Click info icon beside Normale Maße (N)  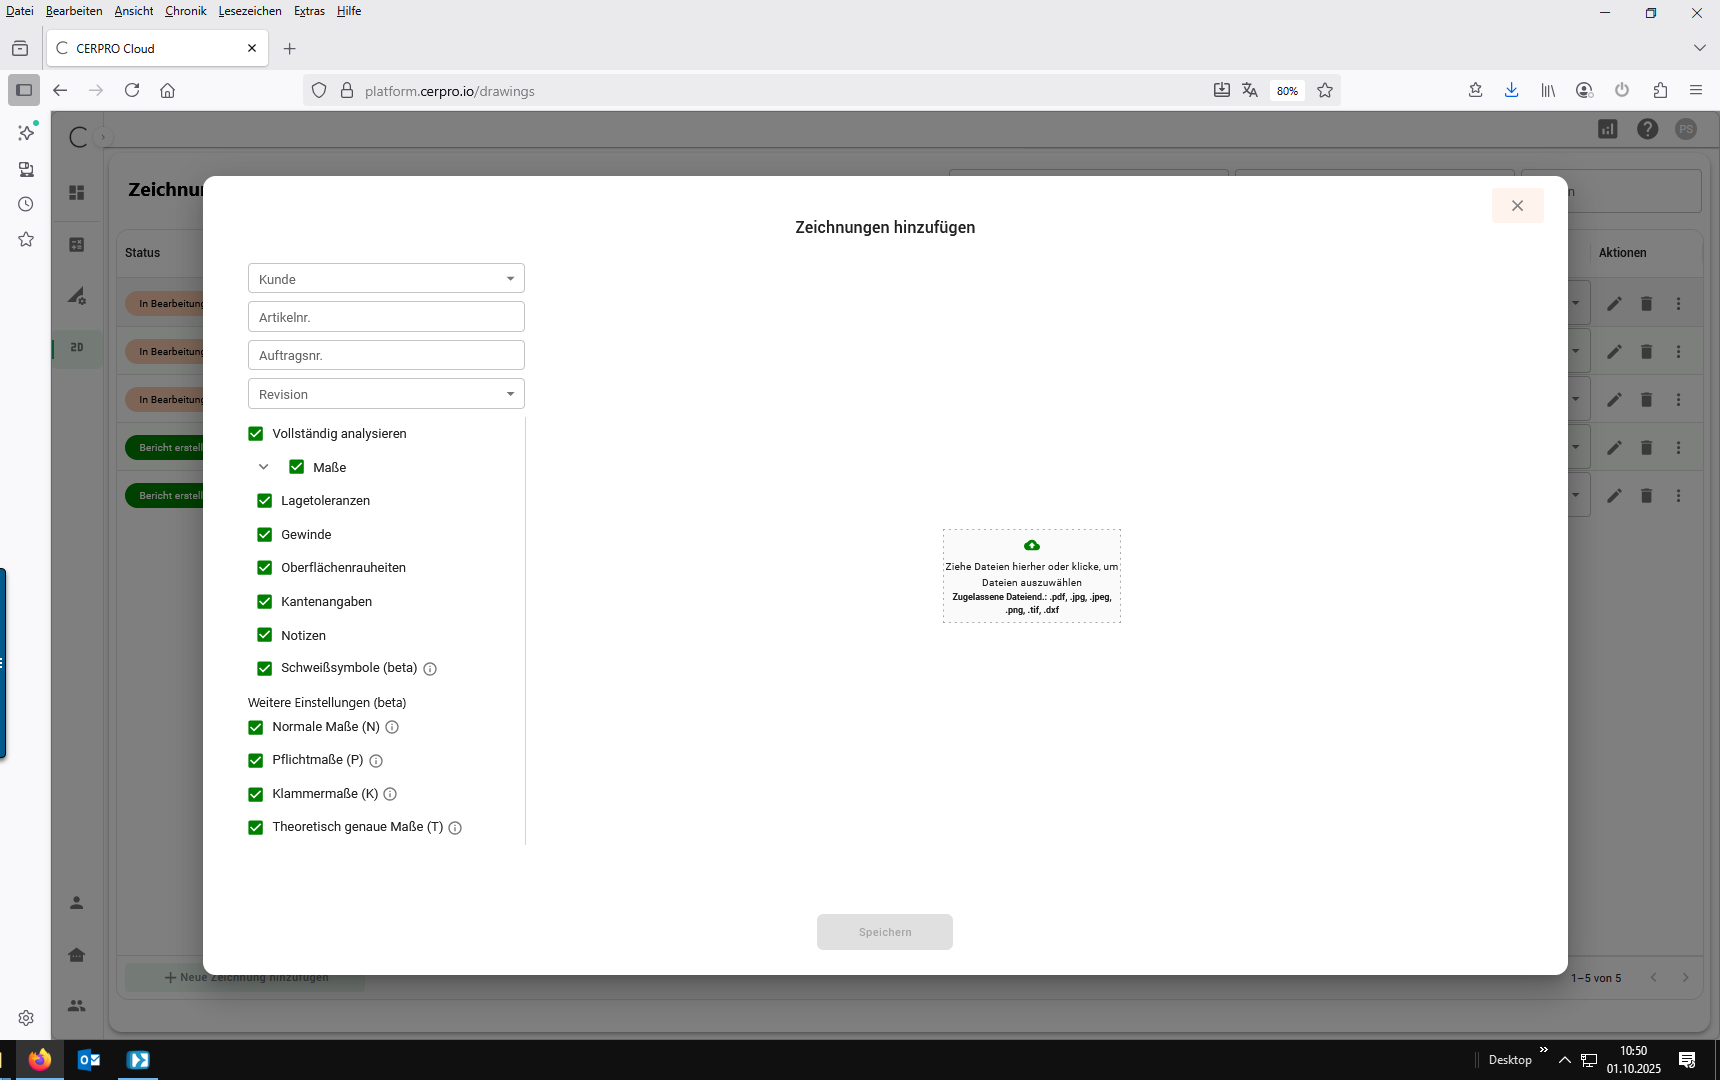click(392, 728)
